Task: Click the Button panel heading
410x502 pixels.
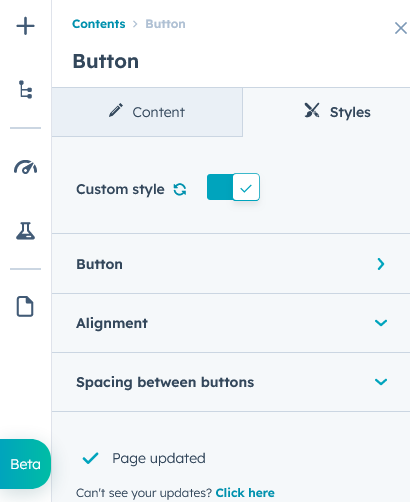Action: (106, 61)
